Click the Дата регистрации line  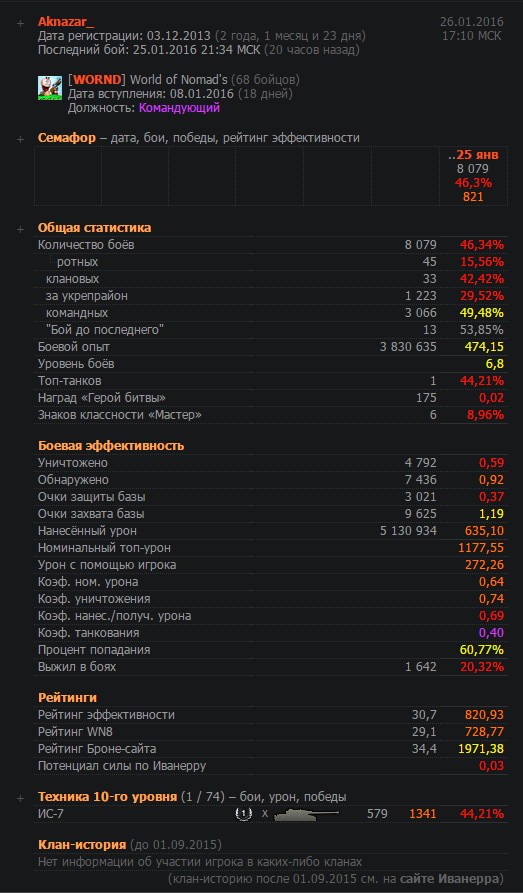tap(202, 36)
